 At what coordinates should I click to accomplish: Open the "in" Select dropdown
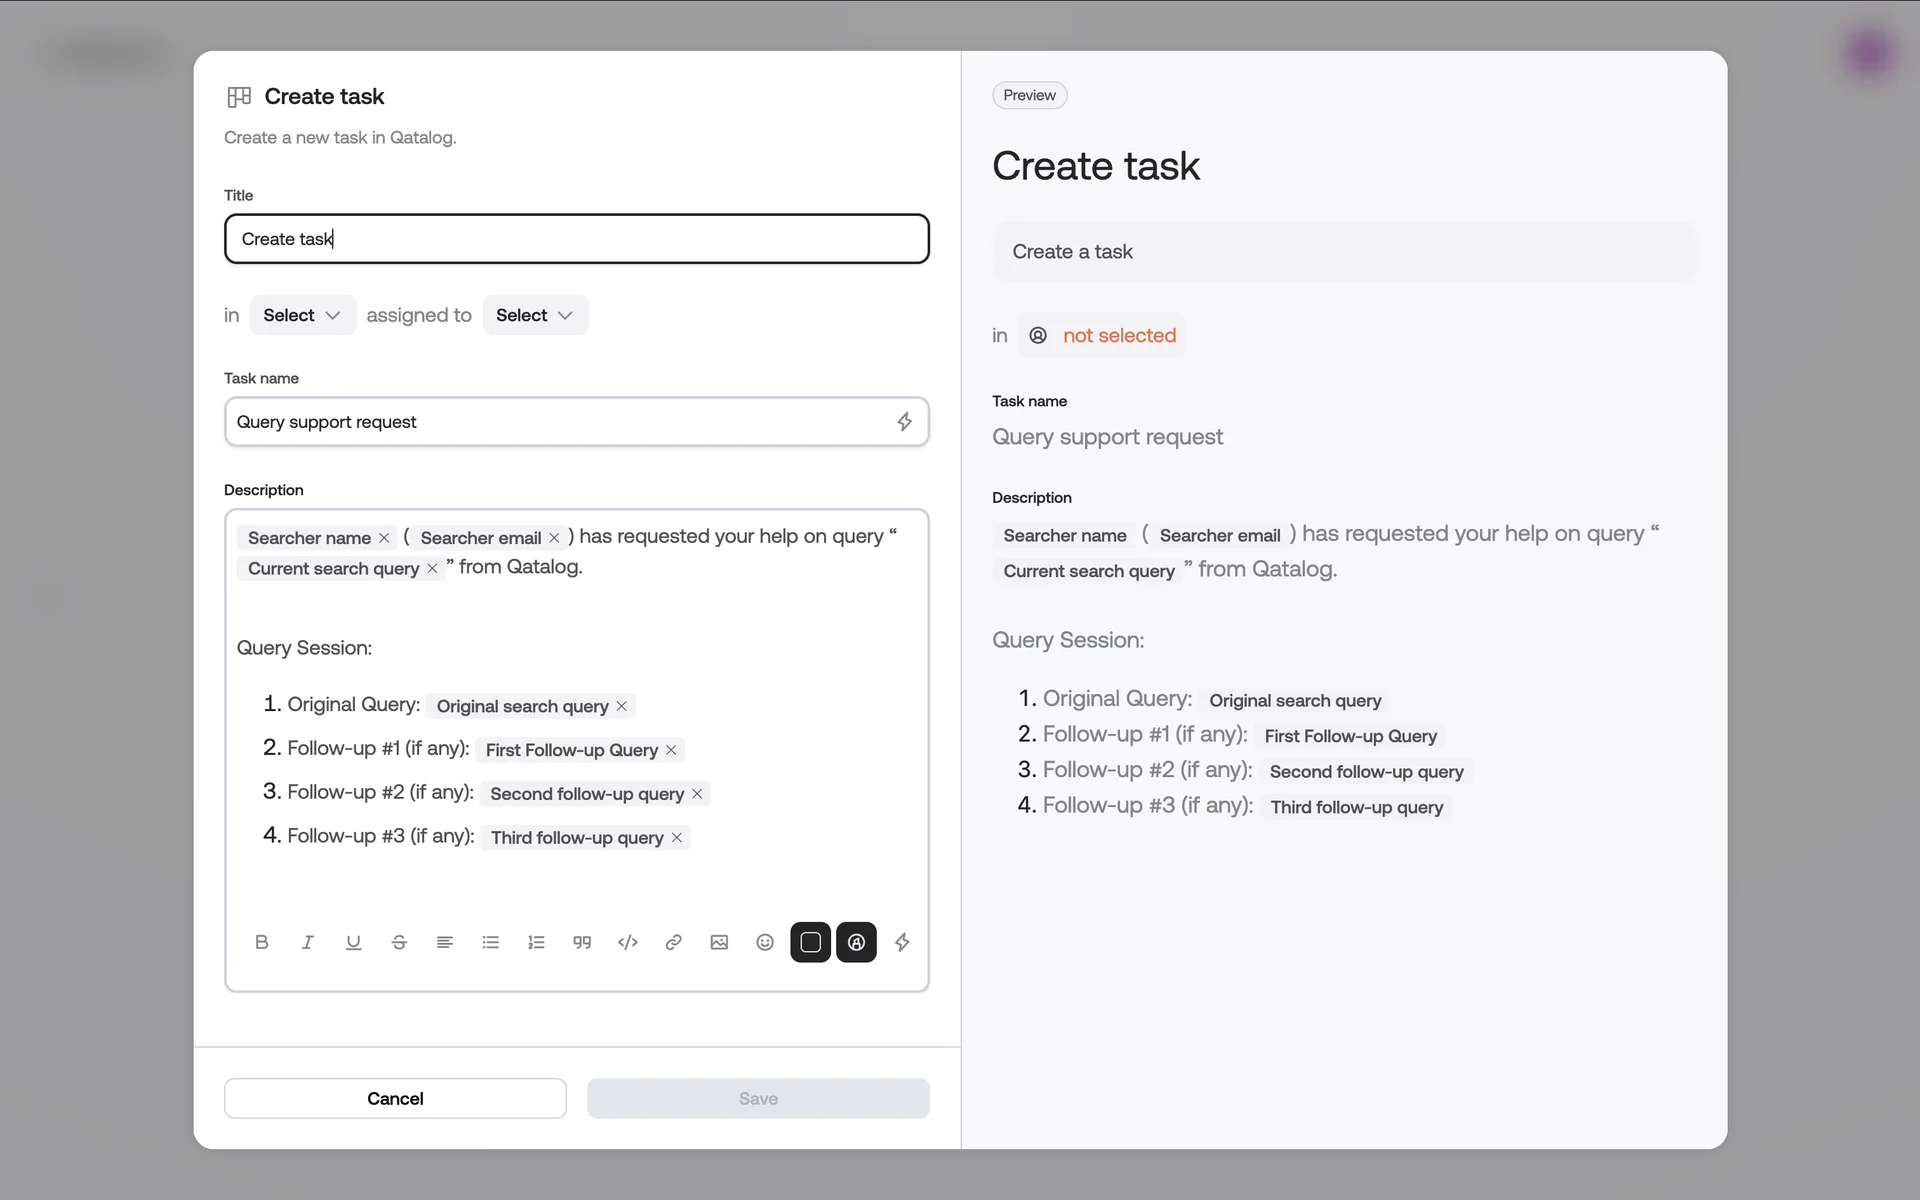point(302,315)
